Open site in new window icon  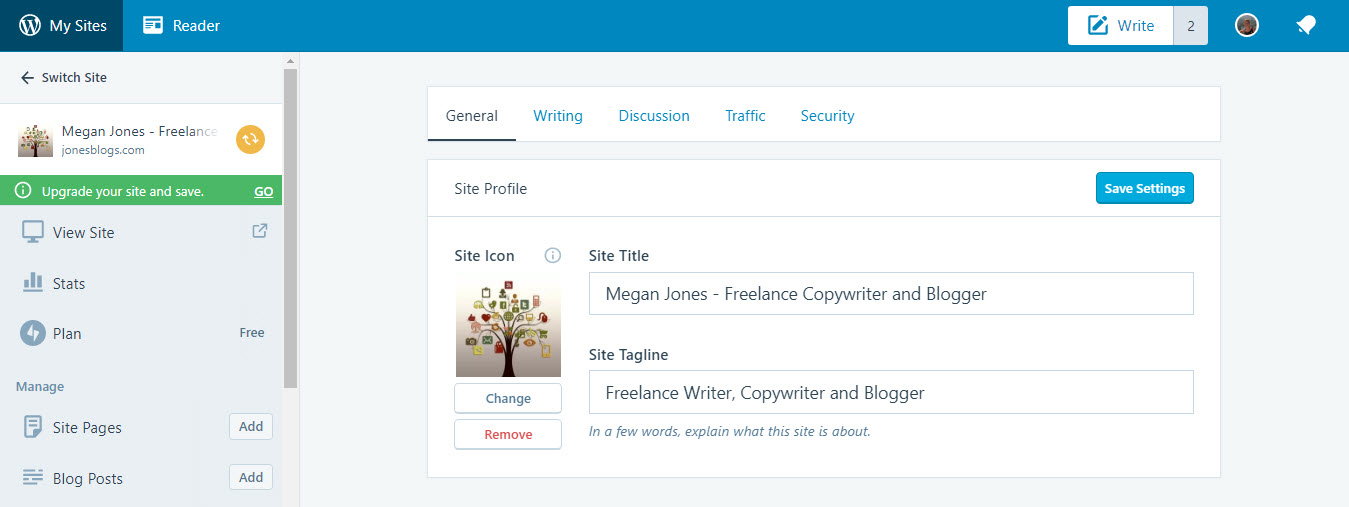259,231
